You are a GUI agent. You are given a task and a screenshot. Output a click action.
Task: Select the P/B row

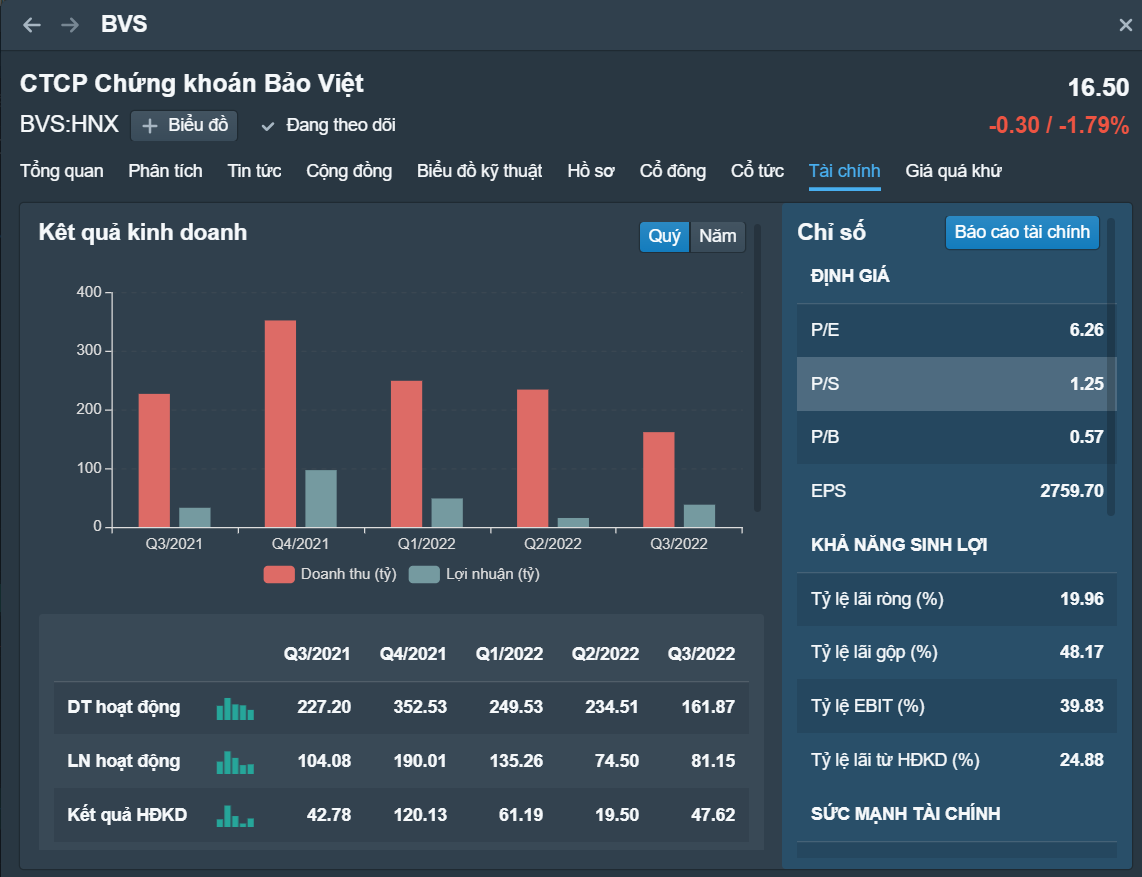pyautogui.click(x=956, y=437)
